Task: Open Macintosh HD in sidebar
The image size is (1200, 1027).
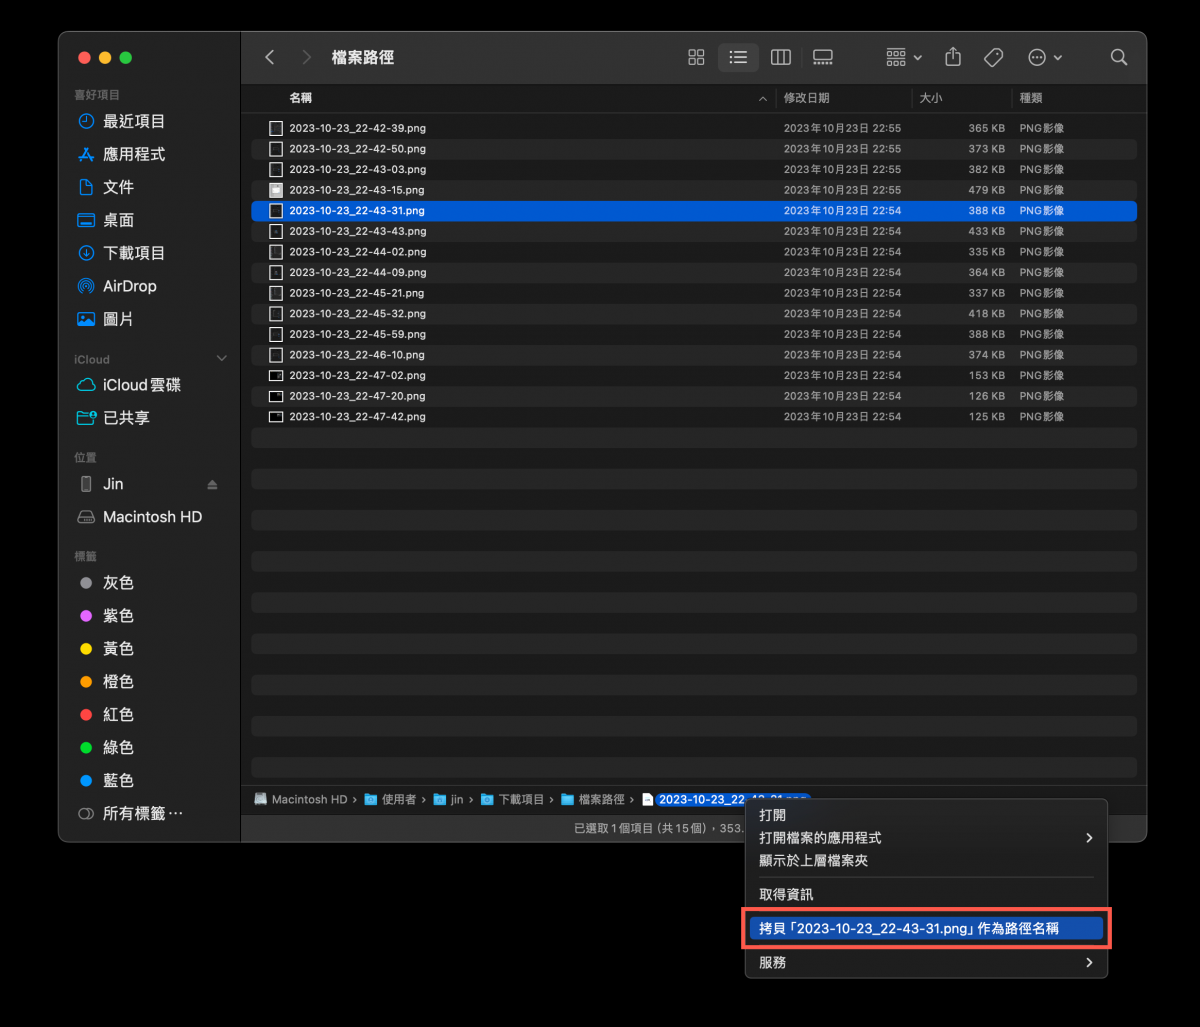Action: tap(150, 517)
